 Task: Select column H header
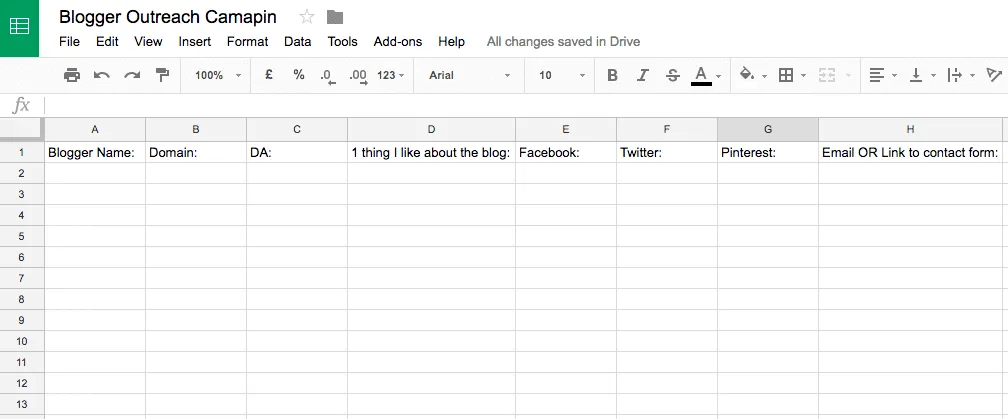(x=910, y=129)
